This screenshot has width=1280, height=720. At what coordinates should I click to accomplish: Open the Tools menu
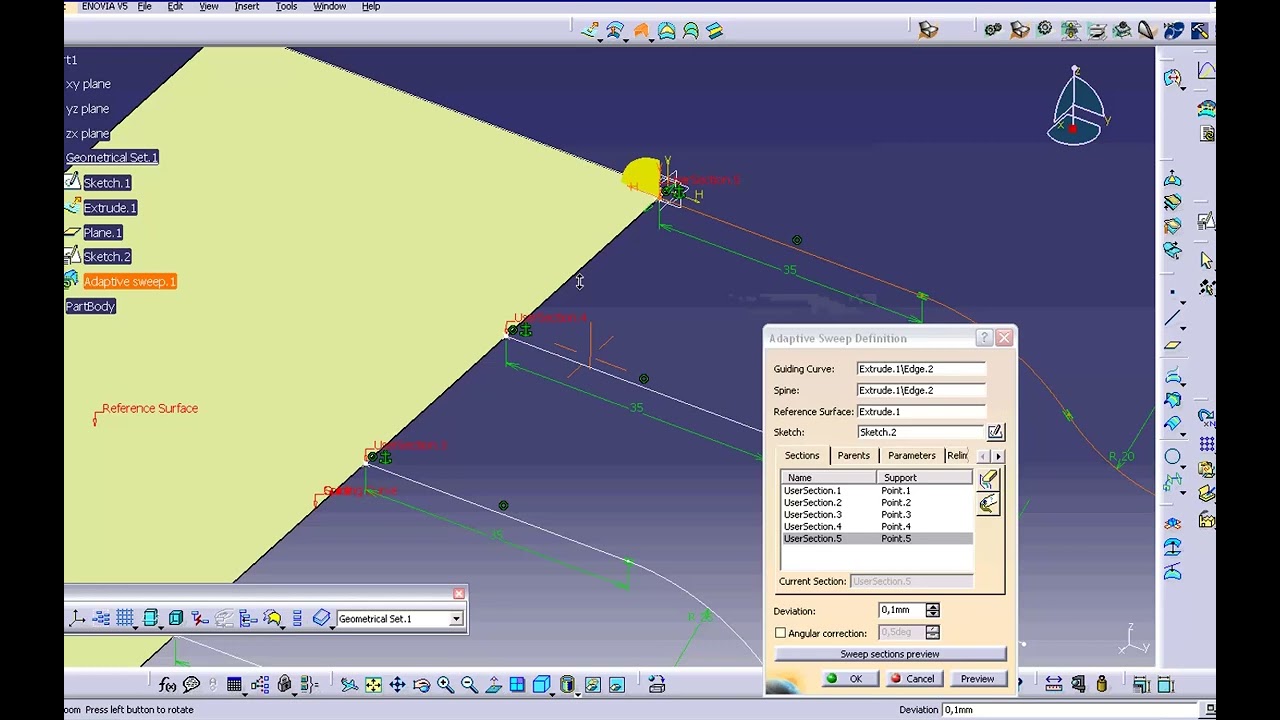286,6
